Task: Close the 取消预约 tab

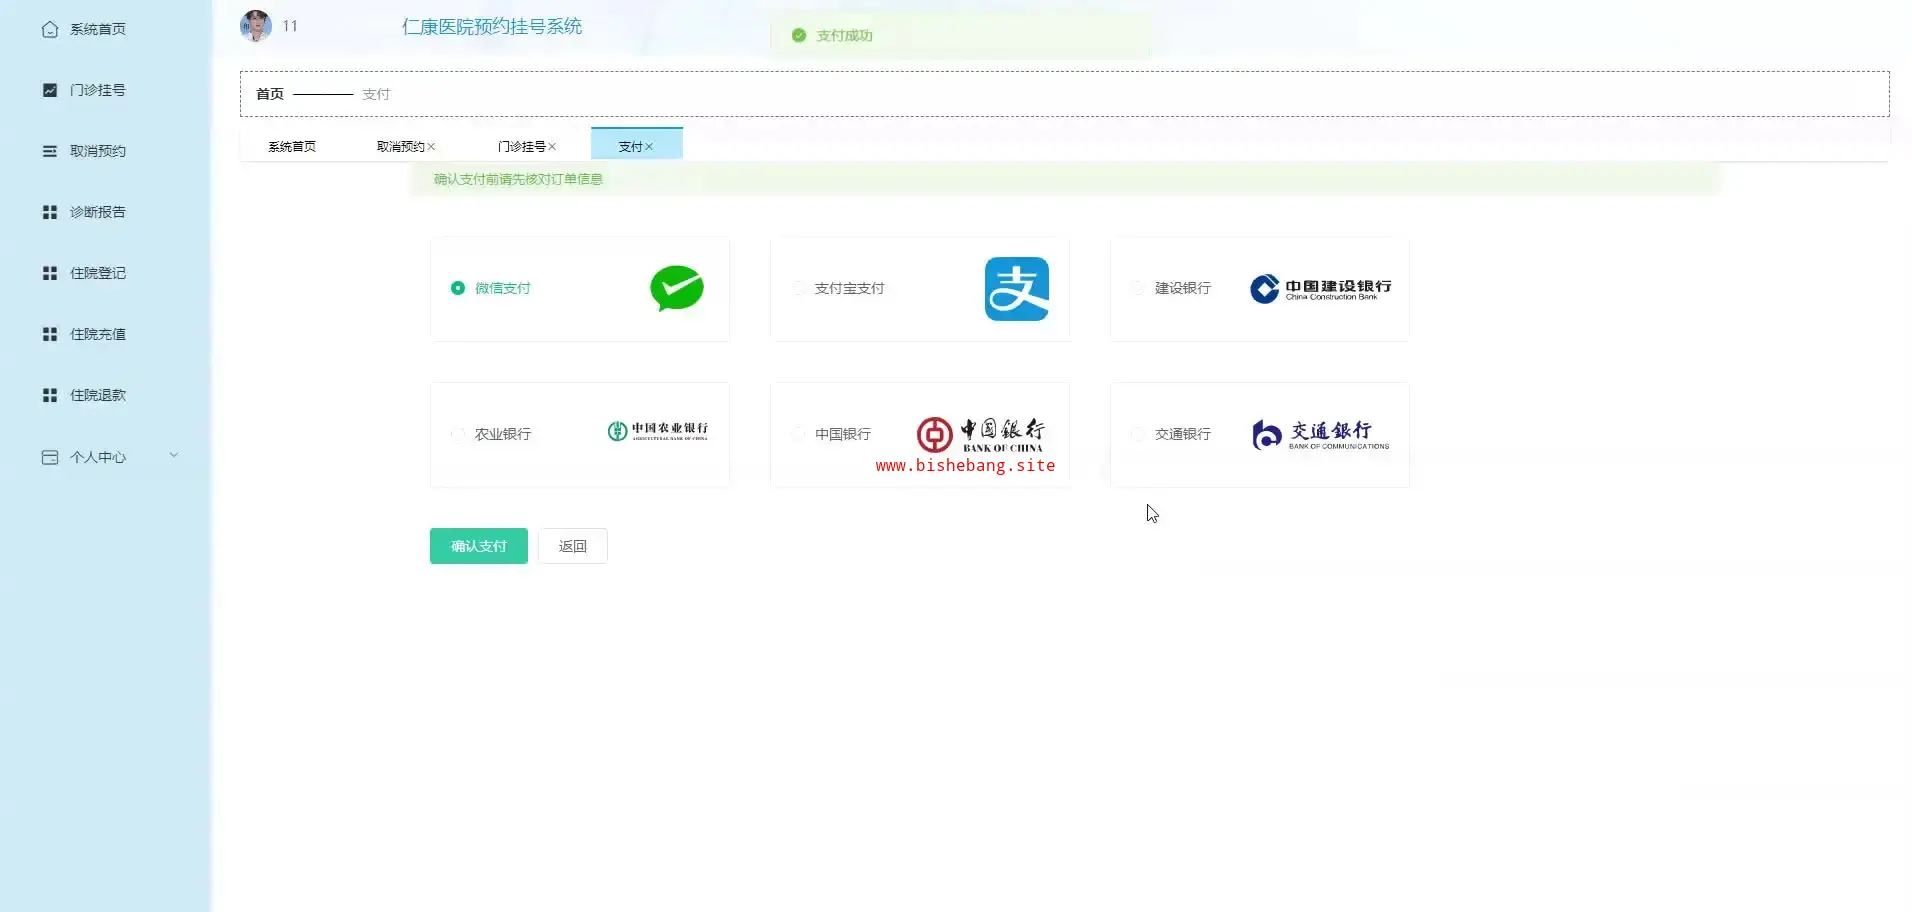Action: (431, 147)
